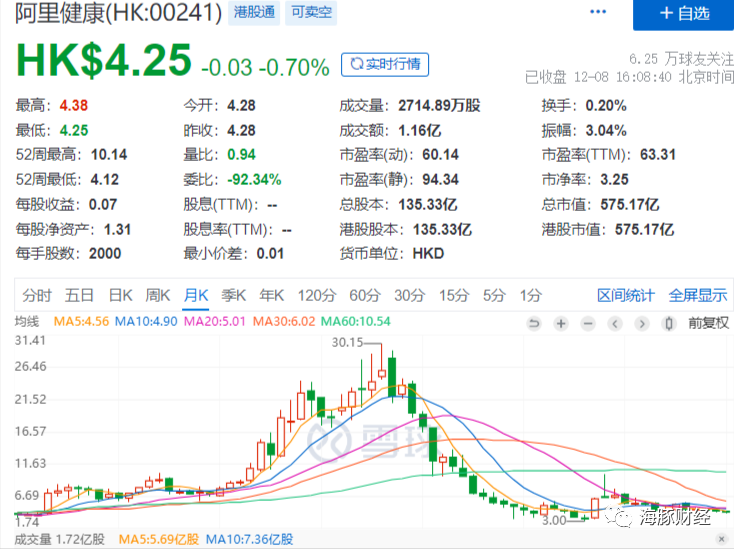Switch to 年K chart tab
Image resolution: width=734 pixels, height=549 pixels.
click(x=272, y=295)
